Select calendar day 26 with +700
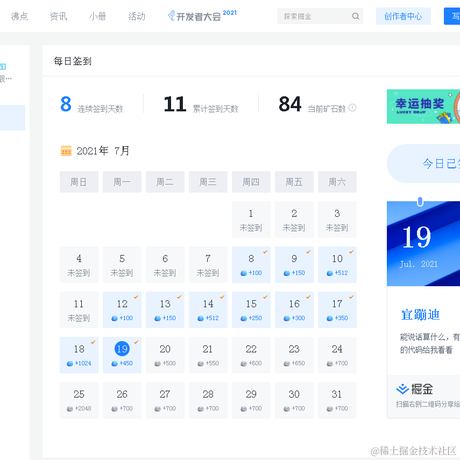The image size is (460, 460). 122,400
